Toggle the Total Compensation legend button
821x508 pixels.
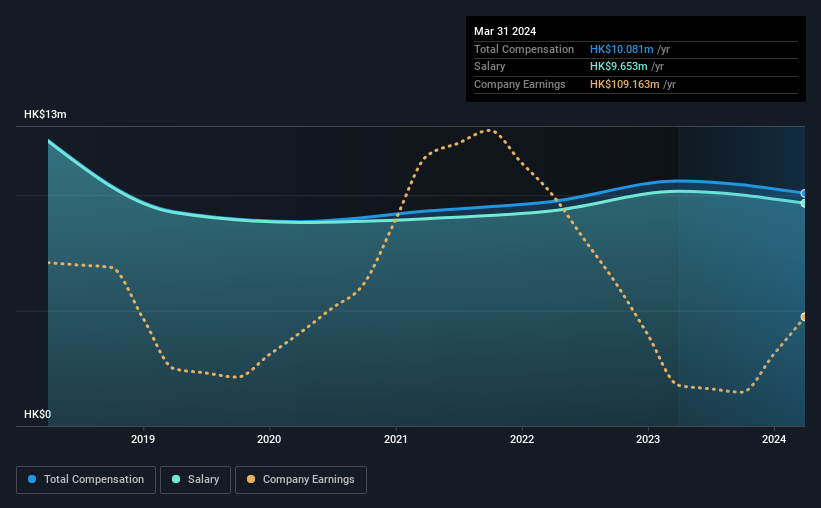[x=86, y=480]
